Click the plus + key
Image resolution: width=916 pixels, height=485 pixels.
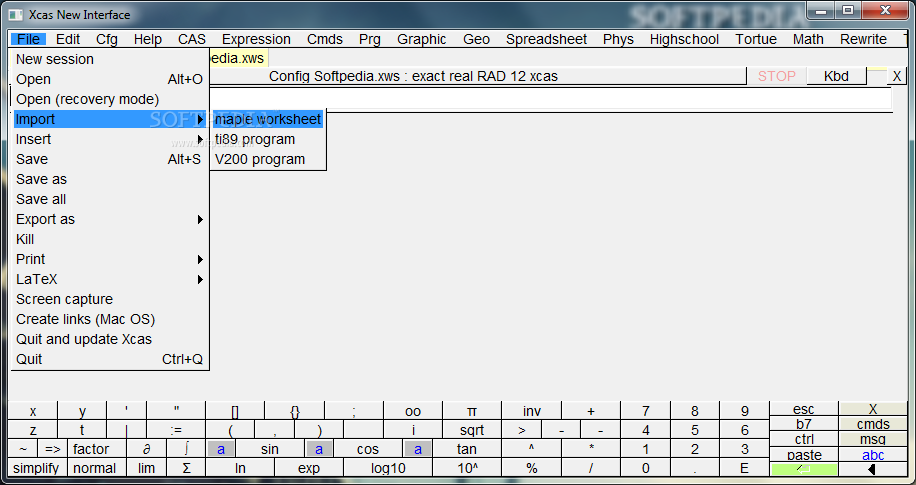click(x=591, y=411)
